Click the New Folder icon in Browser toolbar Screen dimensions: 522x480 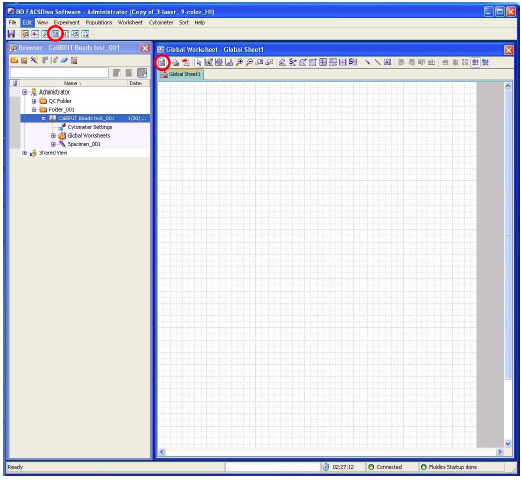[14, 60]
